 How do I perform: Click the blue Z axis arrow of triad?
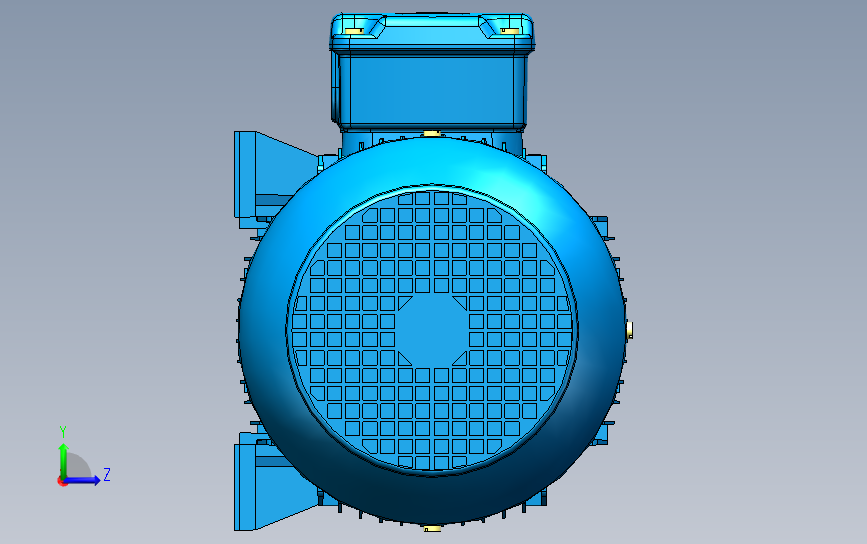83,480
